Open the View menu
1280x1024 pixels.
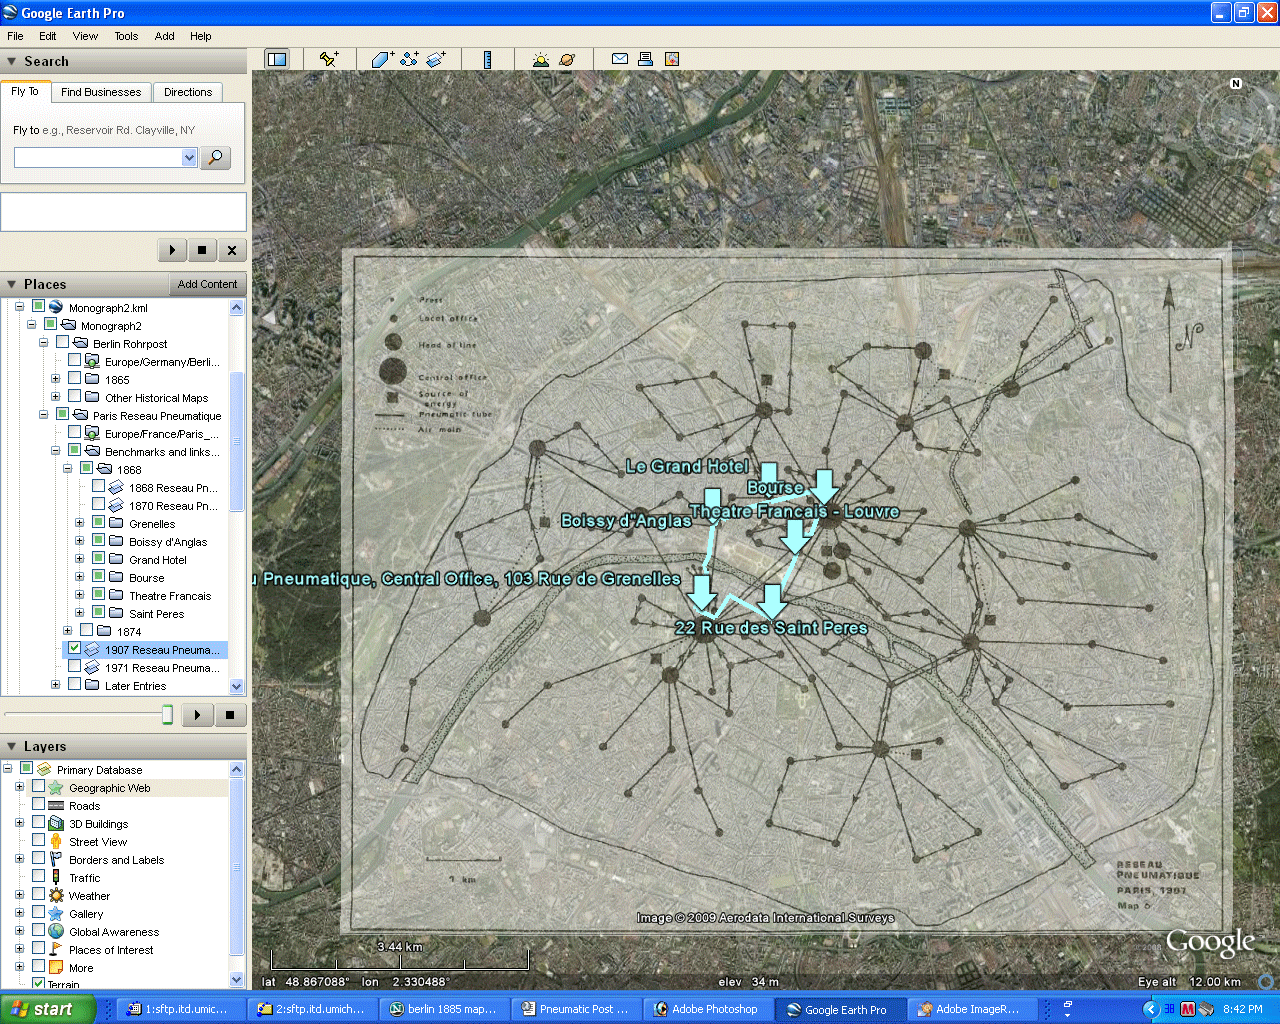pyautogui.click(x=85, y=36)
